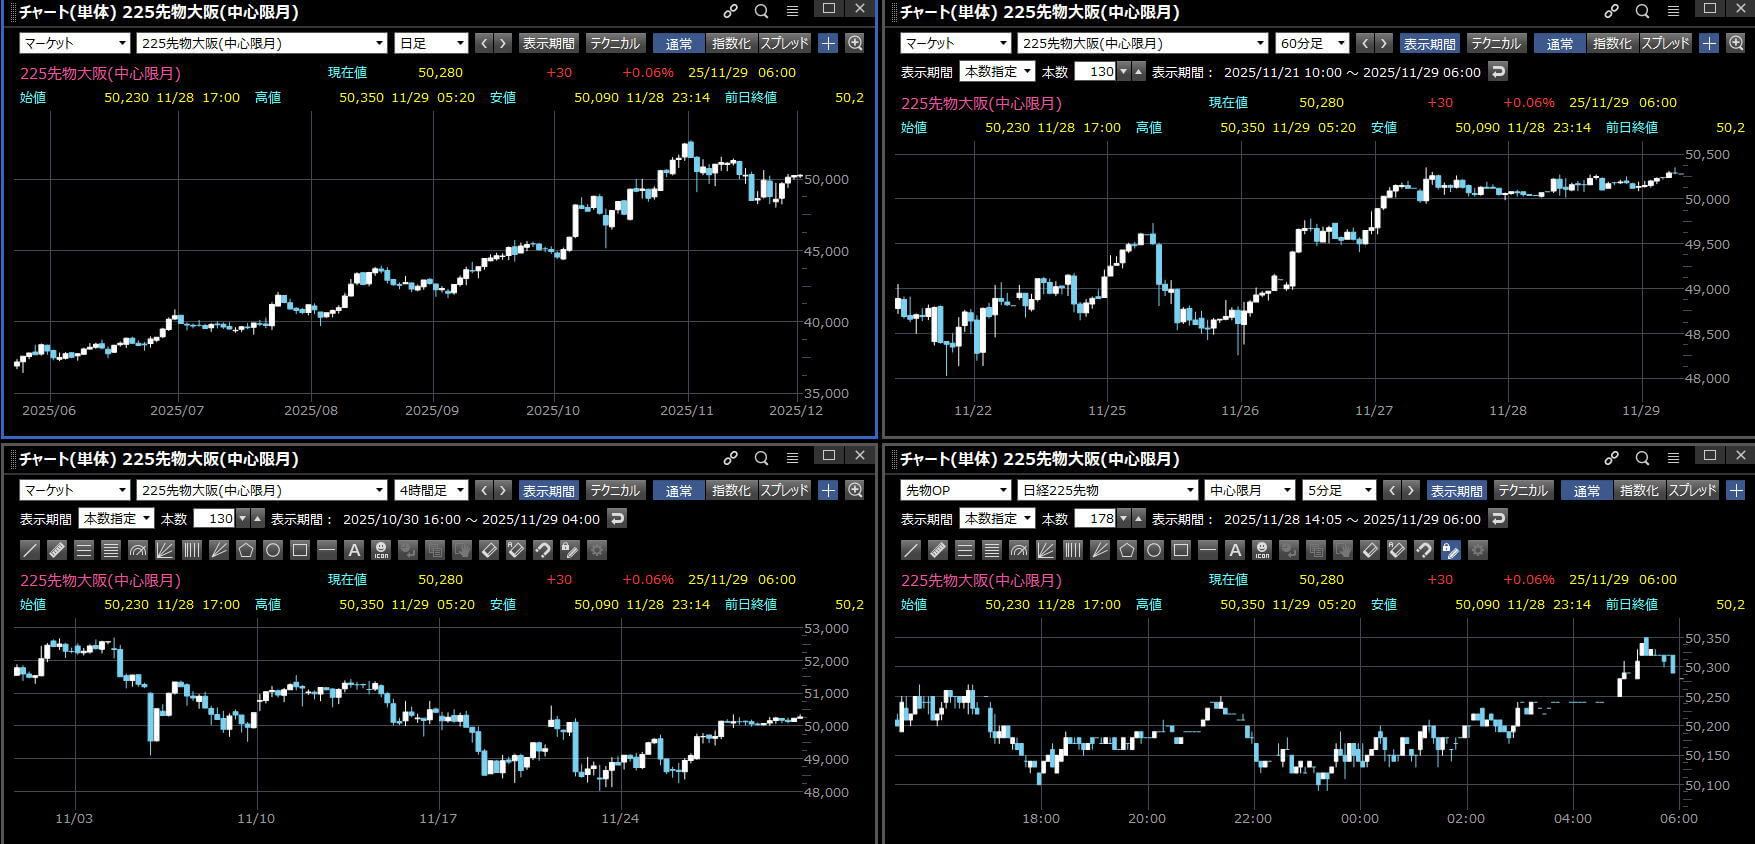Choose the text 'A' tool in 4-hour chart
This screenshot has height=844, width=1755.
tap(354, 550)
